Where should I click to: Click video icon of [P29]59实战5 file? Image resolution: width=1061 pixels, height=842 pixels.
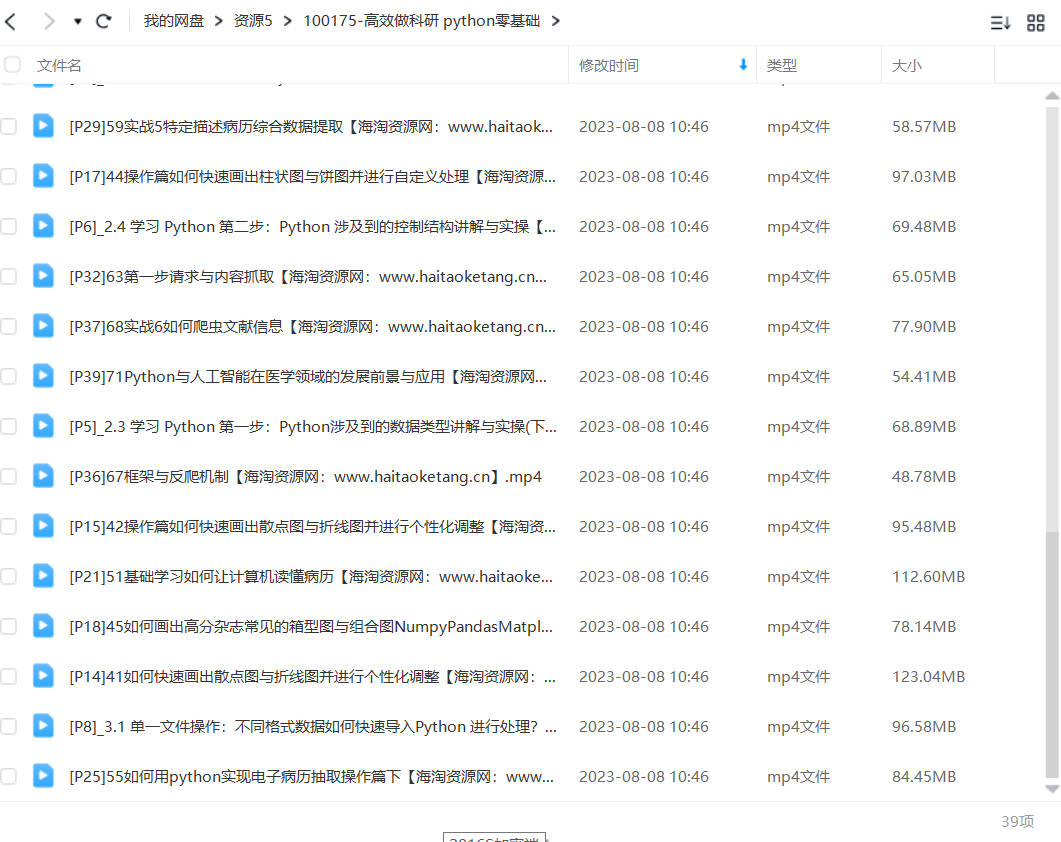click(43, 126)
